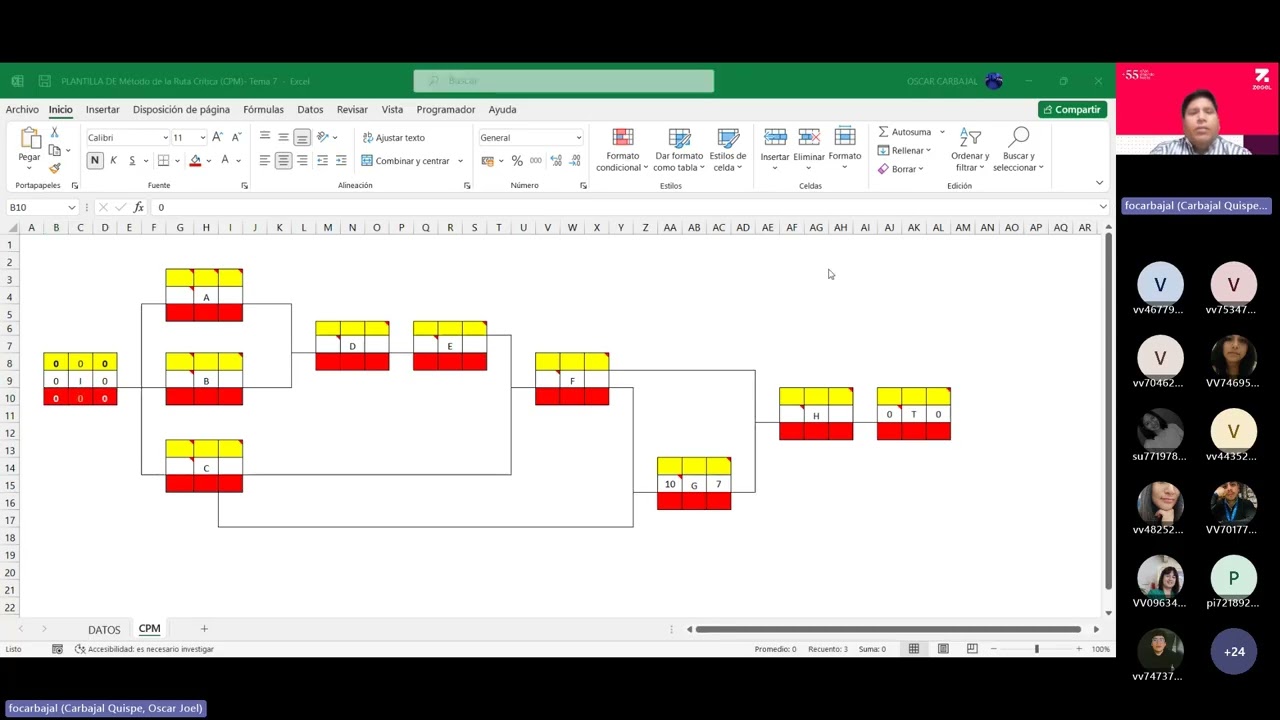This screenshot has width=1280, height=720.
Task: Expand the Autosuma dropdown arrow
Action: [x=942, y=132]
